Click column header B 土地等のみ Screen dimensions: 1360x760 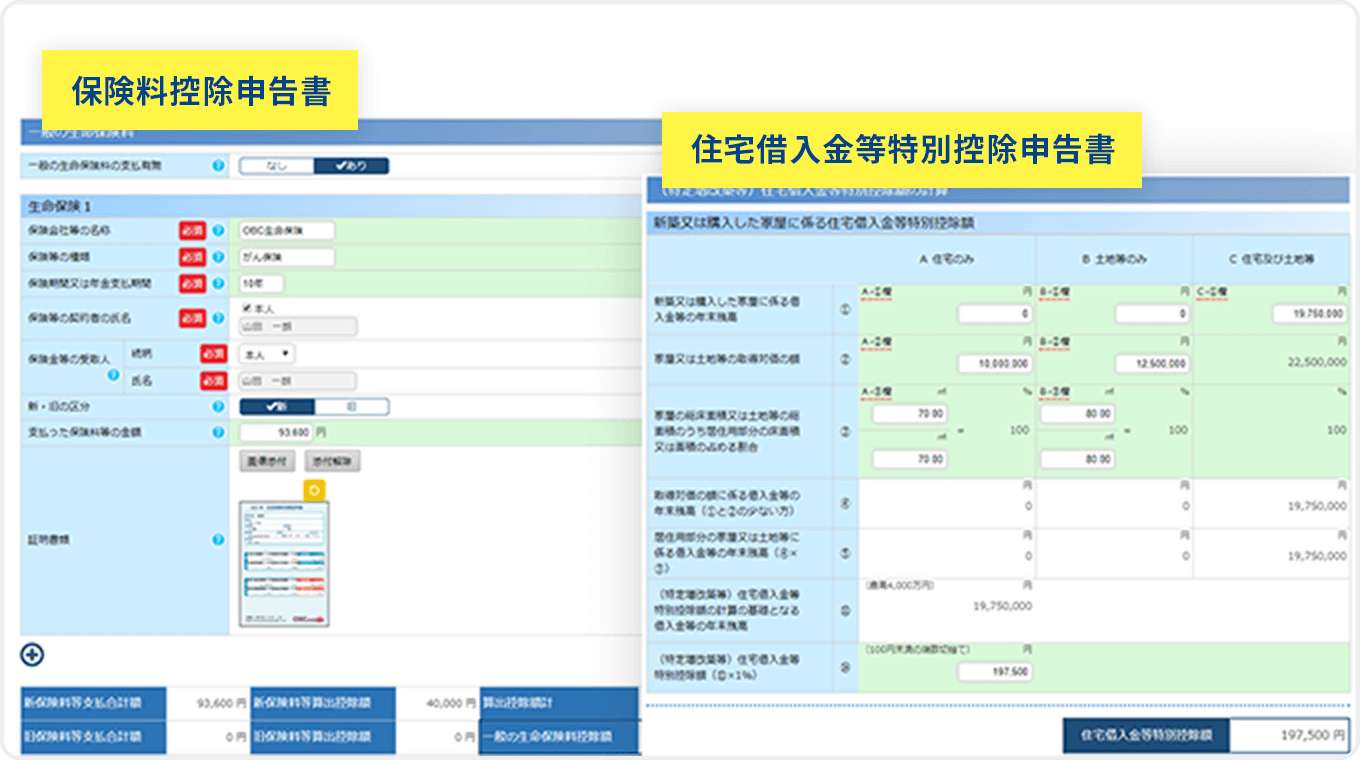1114,259
